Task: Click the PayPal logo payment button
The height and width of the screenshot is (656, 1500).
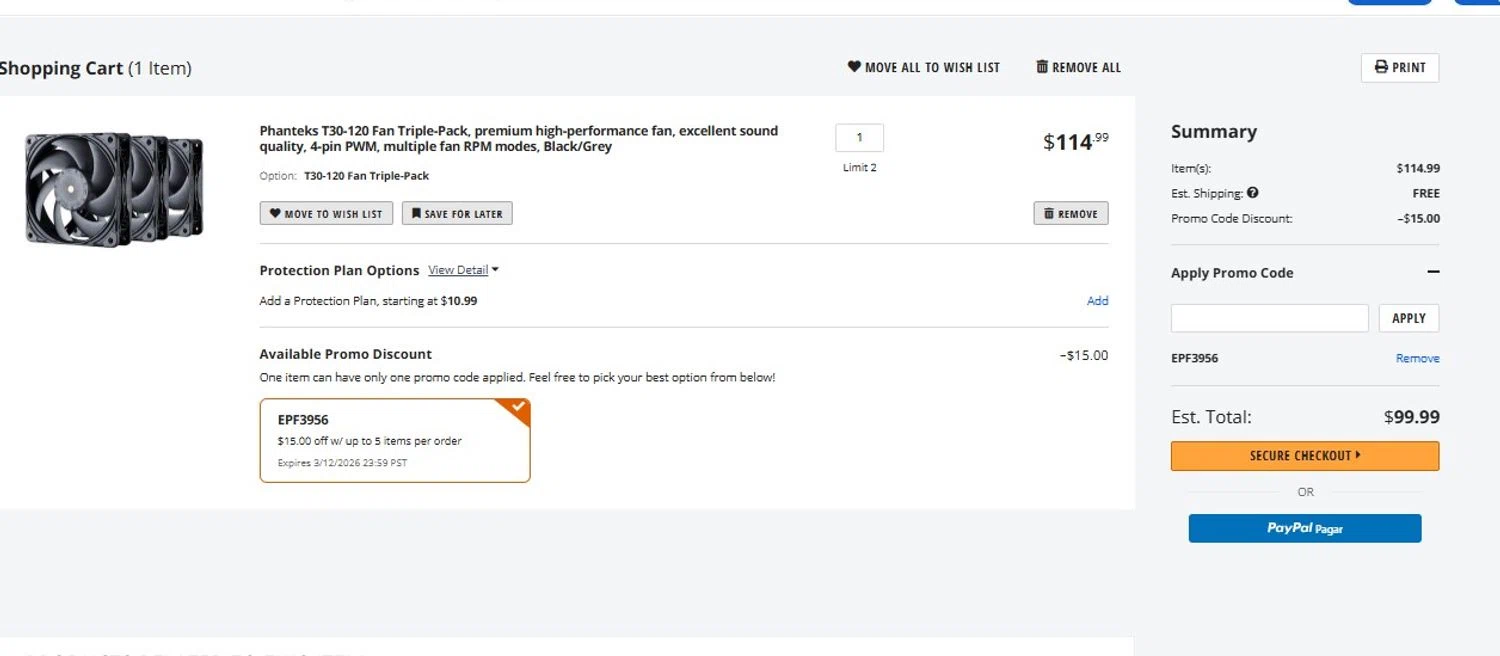Action: tap(1304, 528)
